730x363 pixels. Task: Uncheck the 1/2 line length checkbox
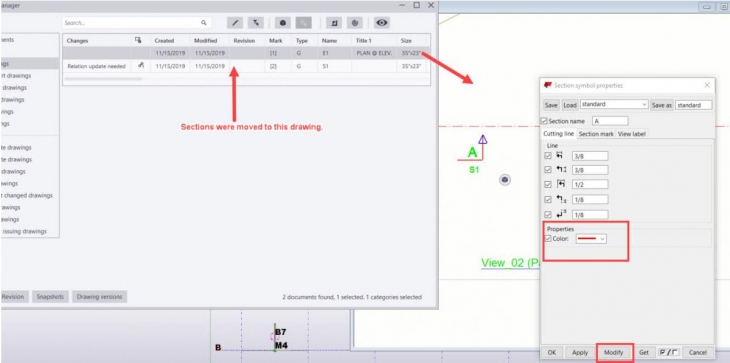point(548,184)
